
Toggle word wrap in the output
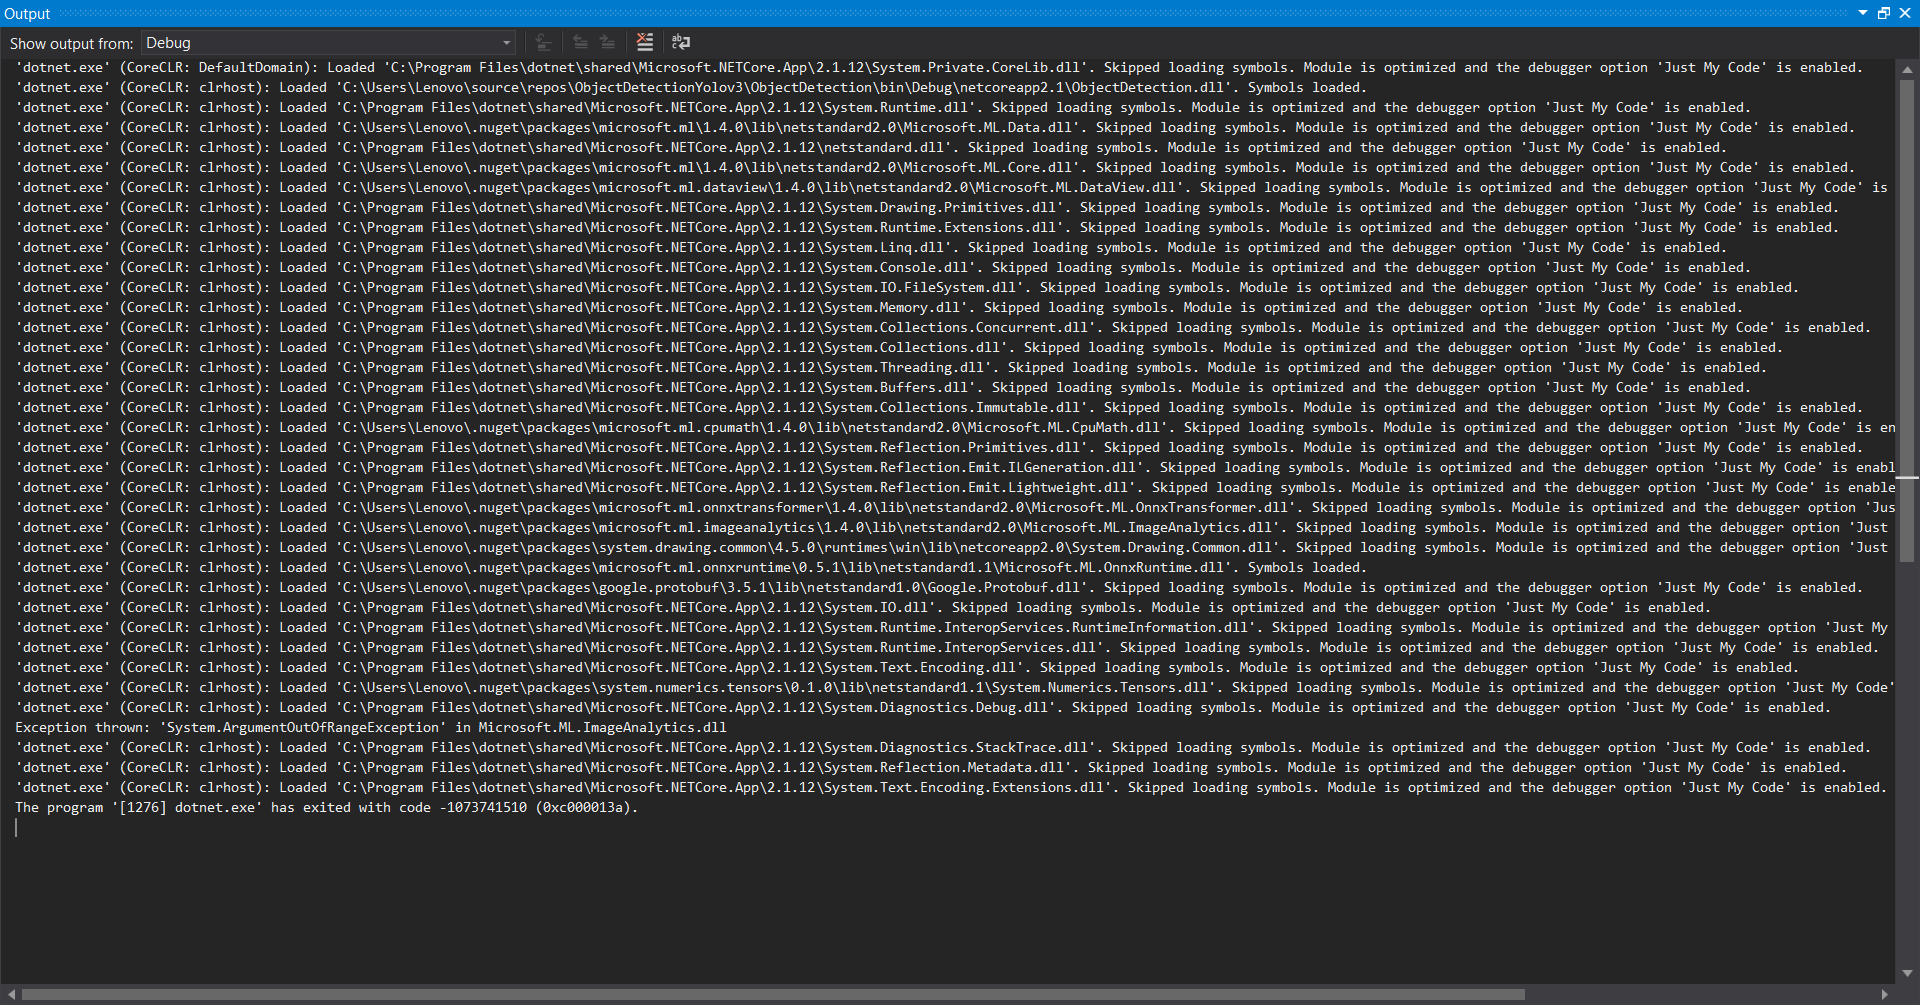(x=681, y=42)
